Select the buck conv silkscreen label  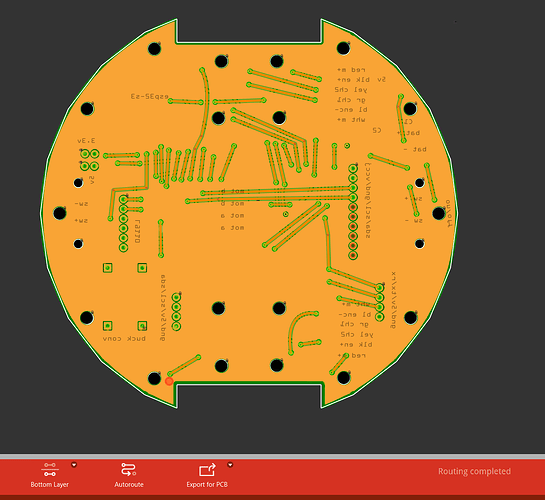pos(124,338)
